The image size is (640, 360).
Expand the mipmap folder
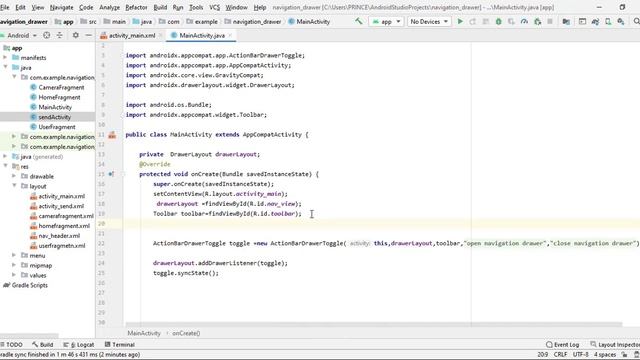(14, 265)
